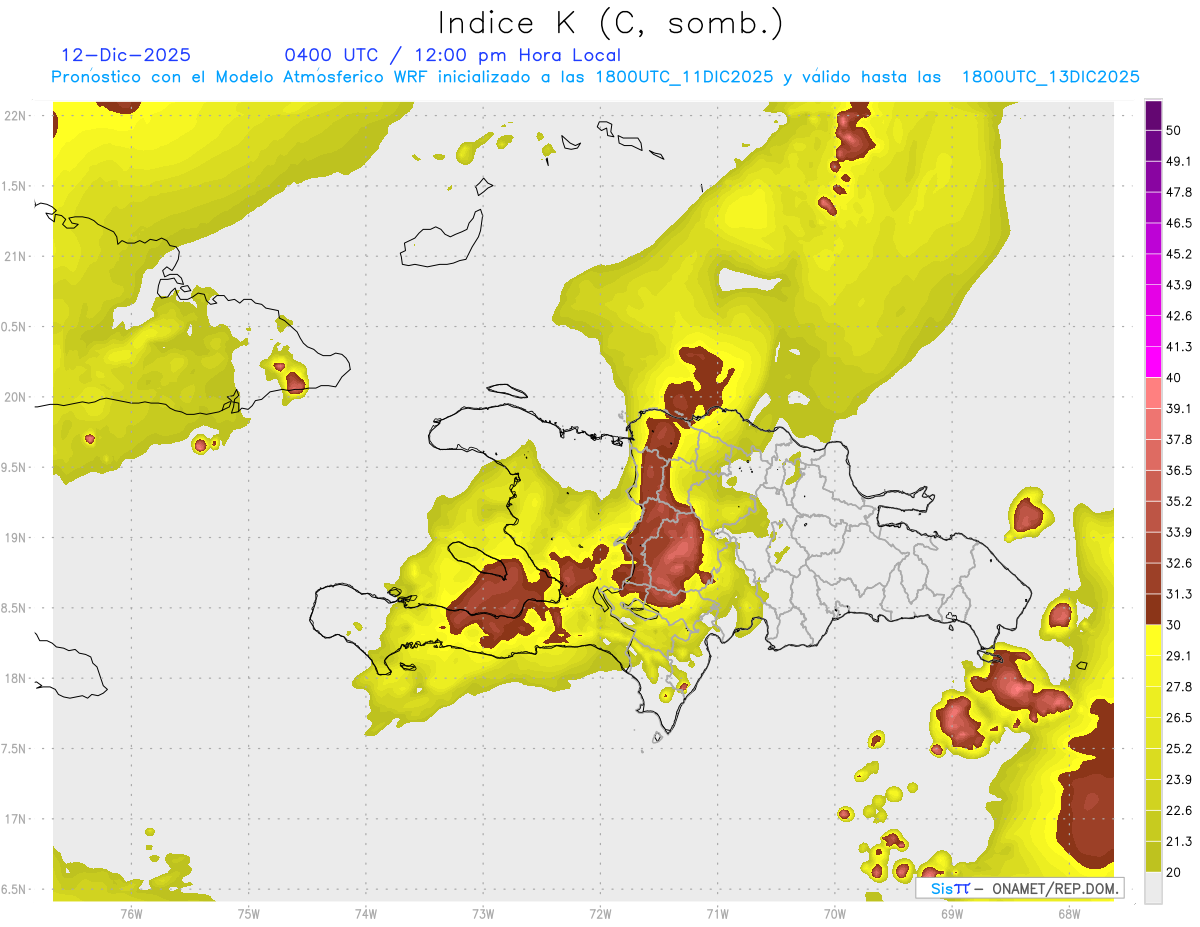Screen dimensions: 1200x927
Task: Click the colorbar value "43.9"
Action: tap(1179, 285)
